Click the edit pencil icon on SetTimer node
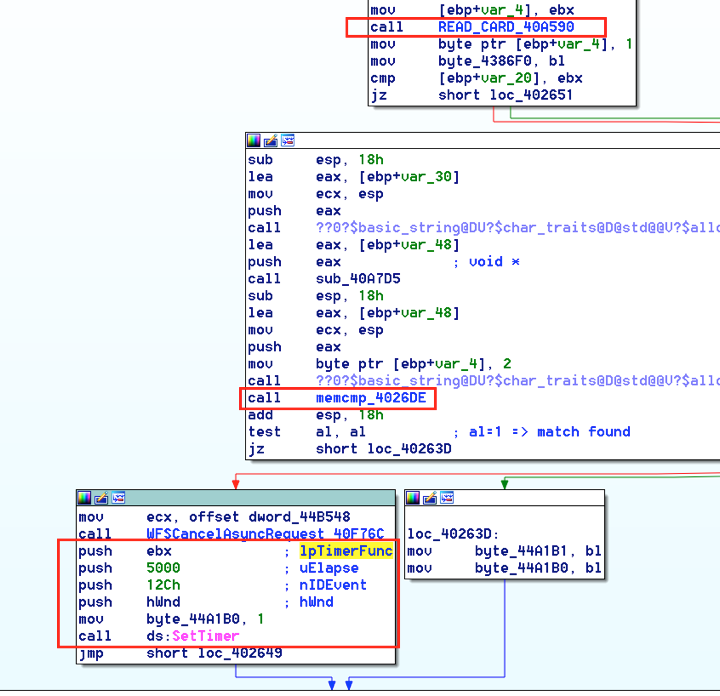The height and width of the screenshot is (696, 720). click(101, 497)
